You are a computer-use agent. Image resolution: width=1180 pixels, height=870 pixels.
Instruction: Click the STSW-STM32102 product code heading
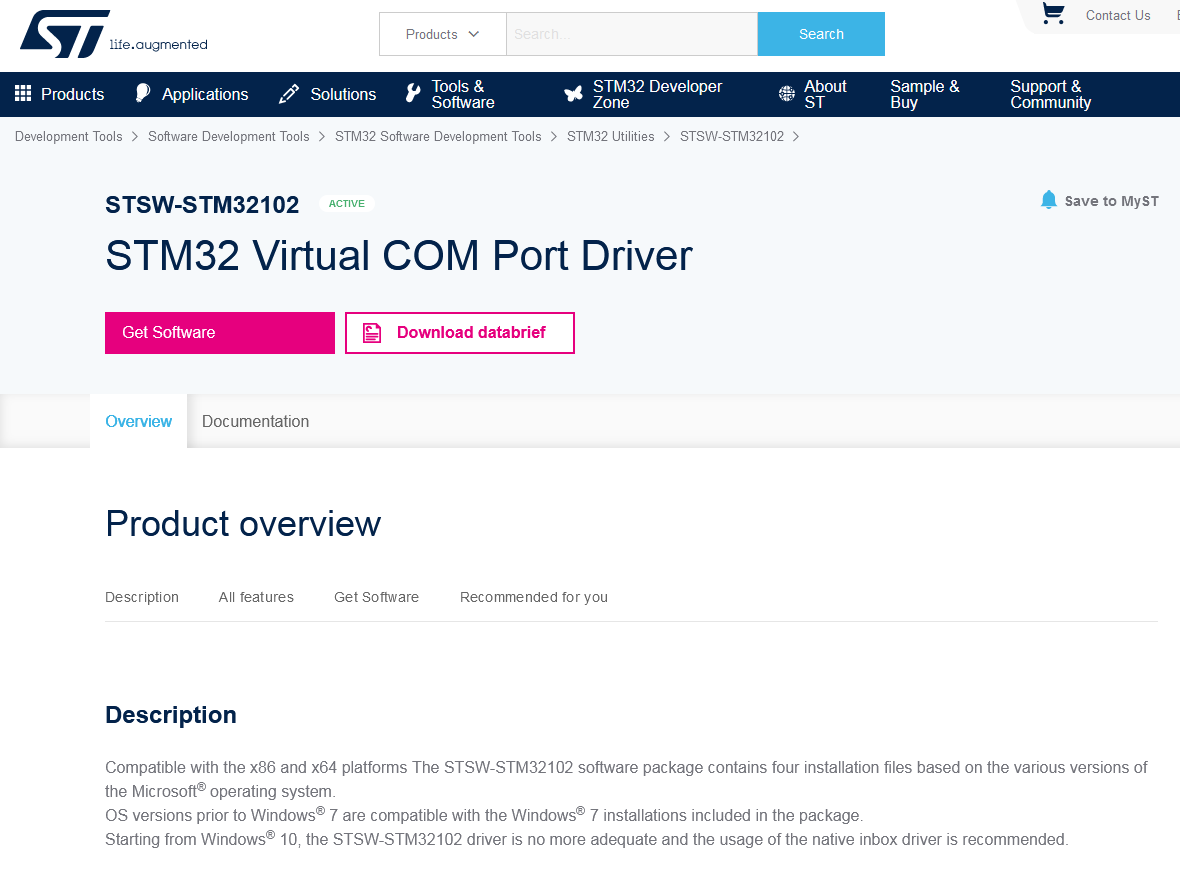pos(202,205)
